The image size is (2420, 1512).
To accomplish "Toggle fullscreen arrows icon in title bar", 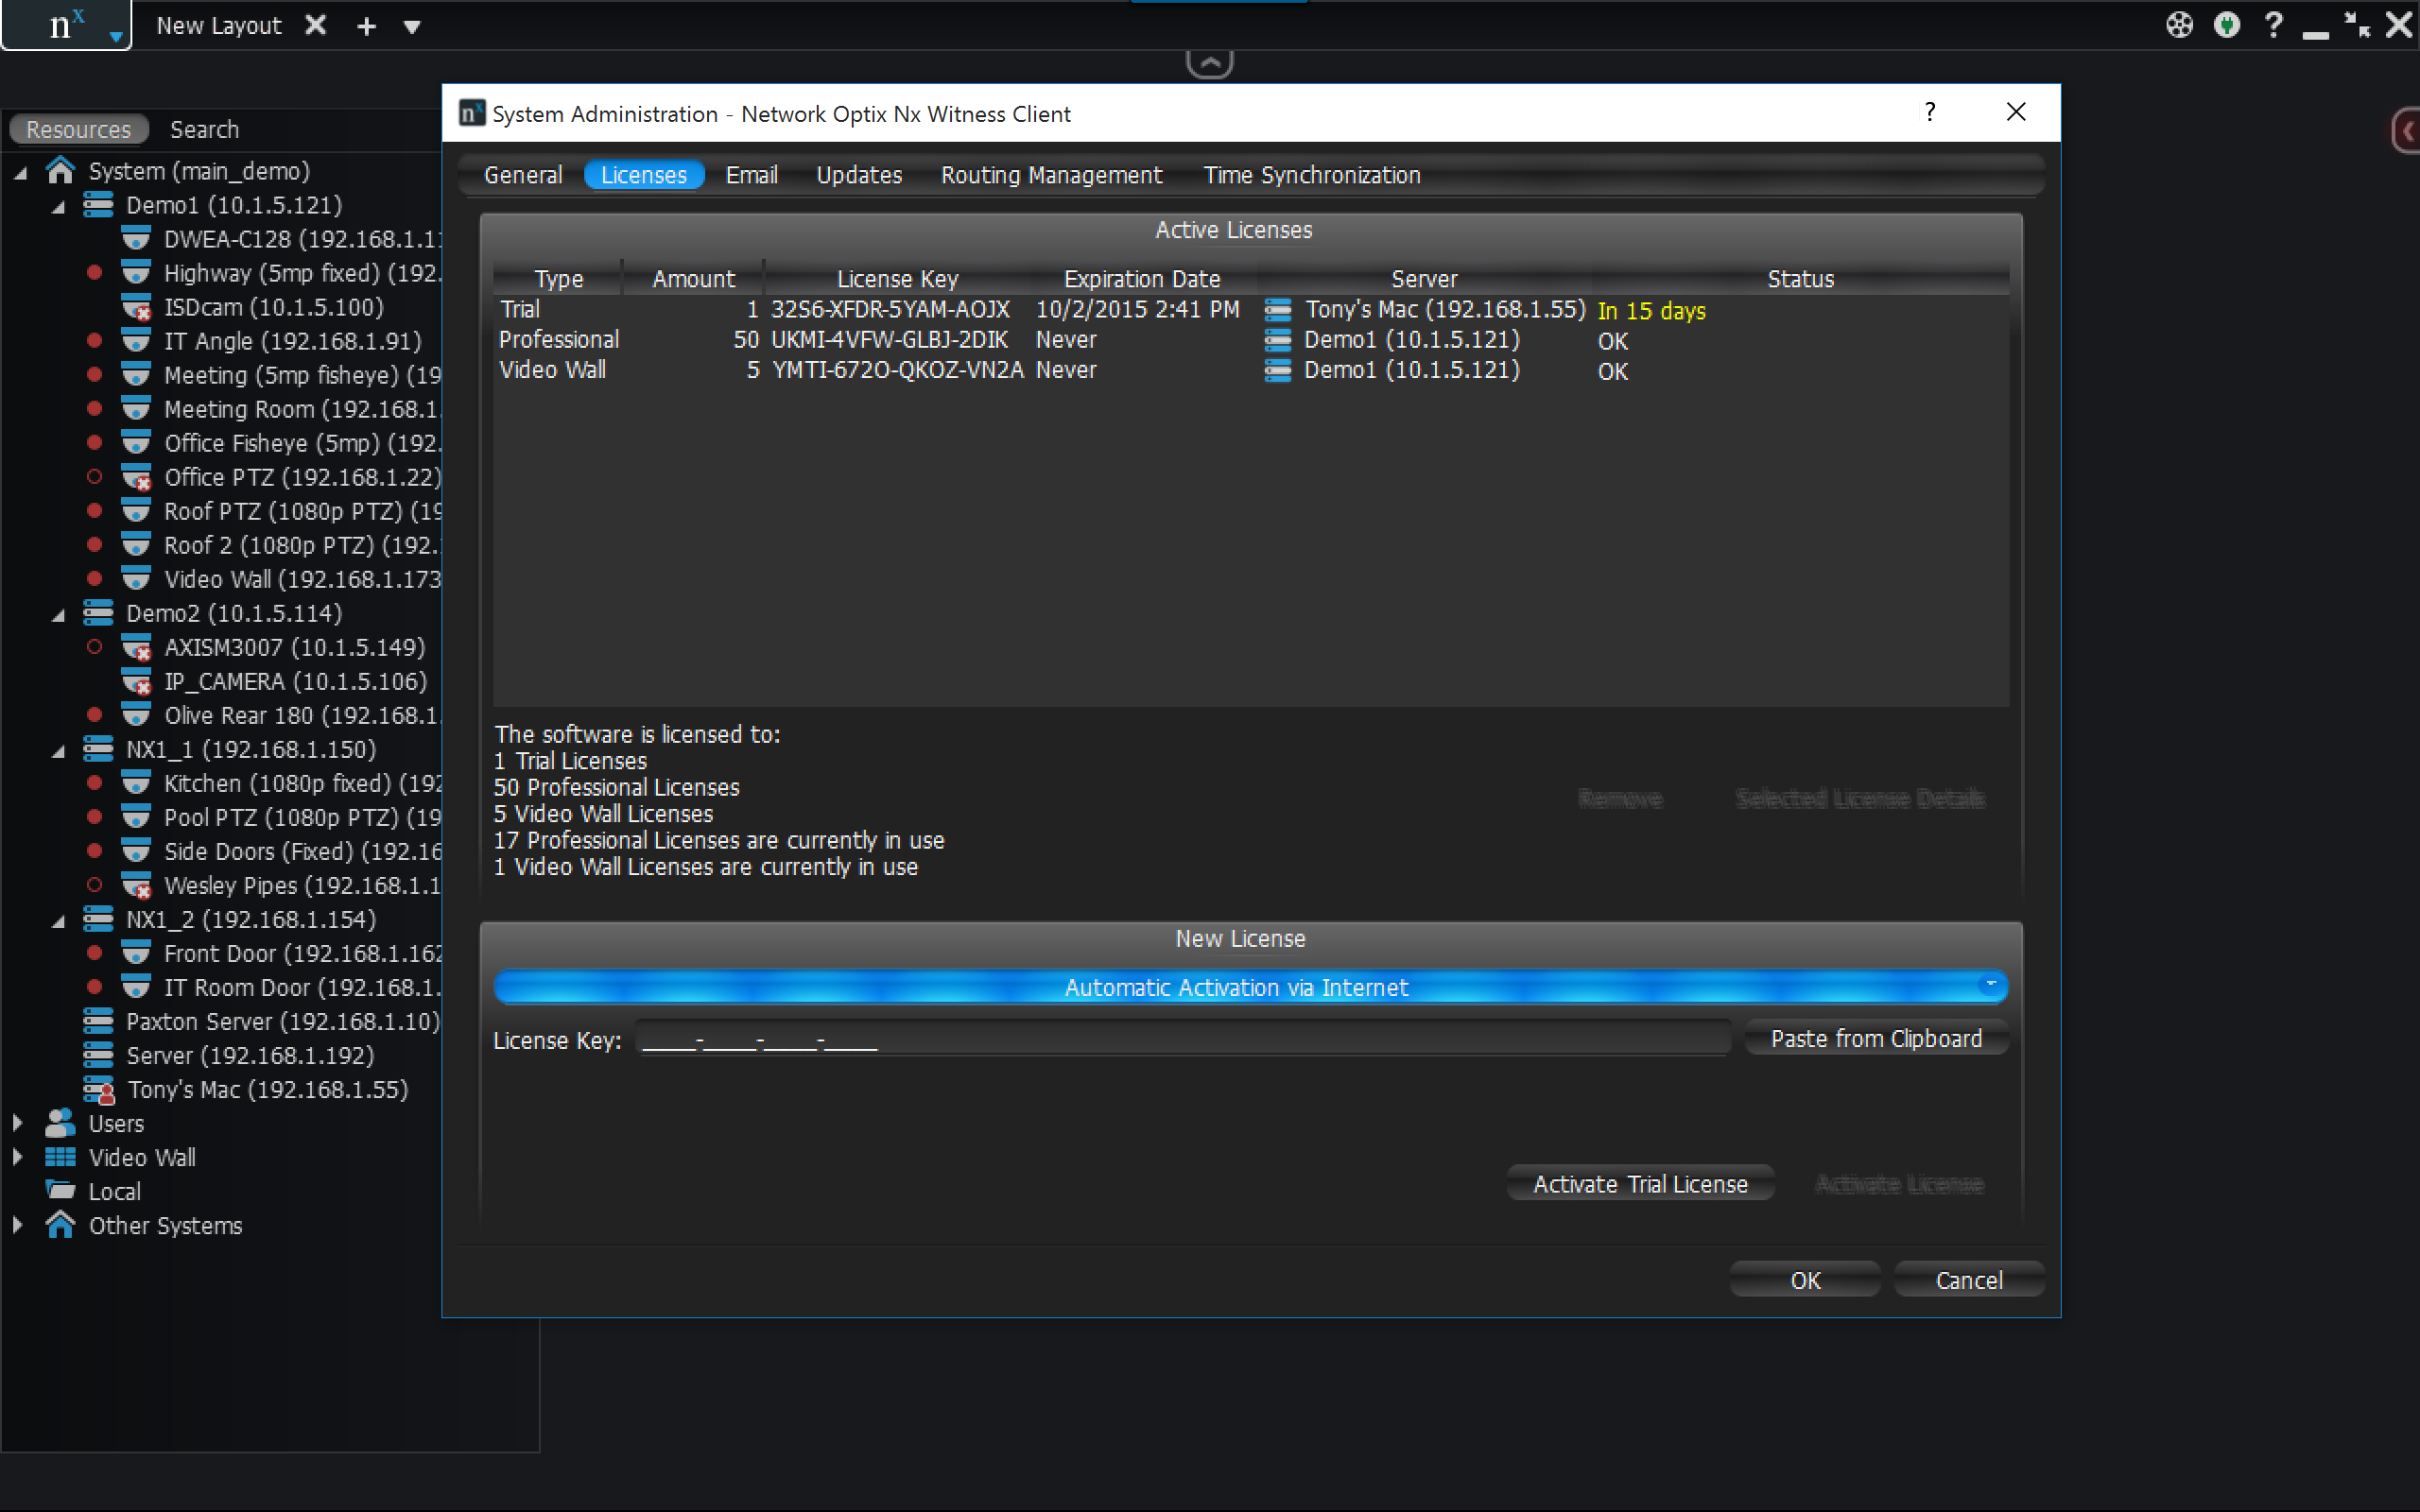I will (x=2358, y=25).
